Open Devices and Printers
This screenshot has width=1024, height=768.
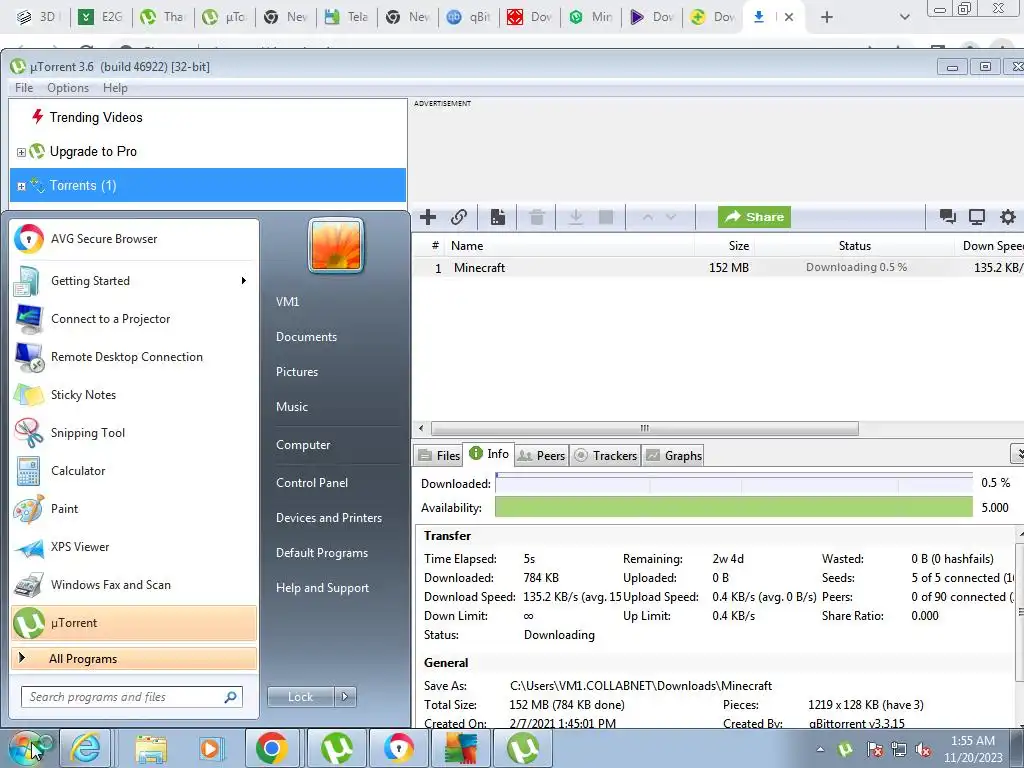click(x=328, y=518)
